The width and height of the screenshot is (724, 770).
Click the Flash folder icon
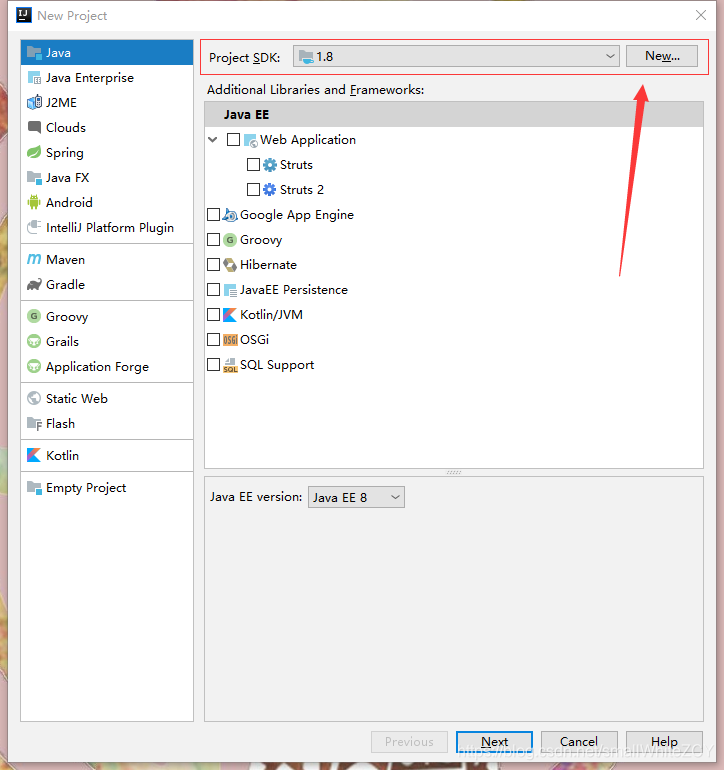[x=34, y=423]
